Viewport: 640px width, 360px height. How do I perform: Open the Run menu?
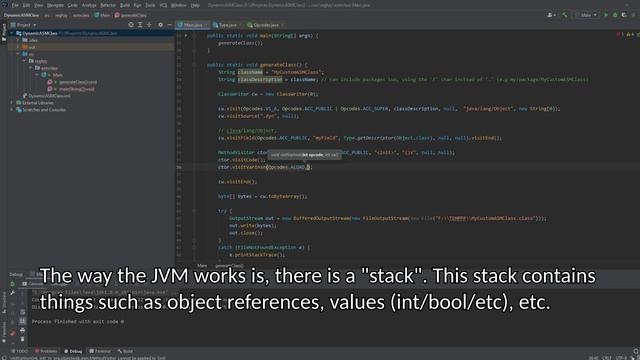tap(138, 5)
